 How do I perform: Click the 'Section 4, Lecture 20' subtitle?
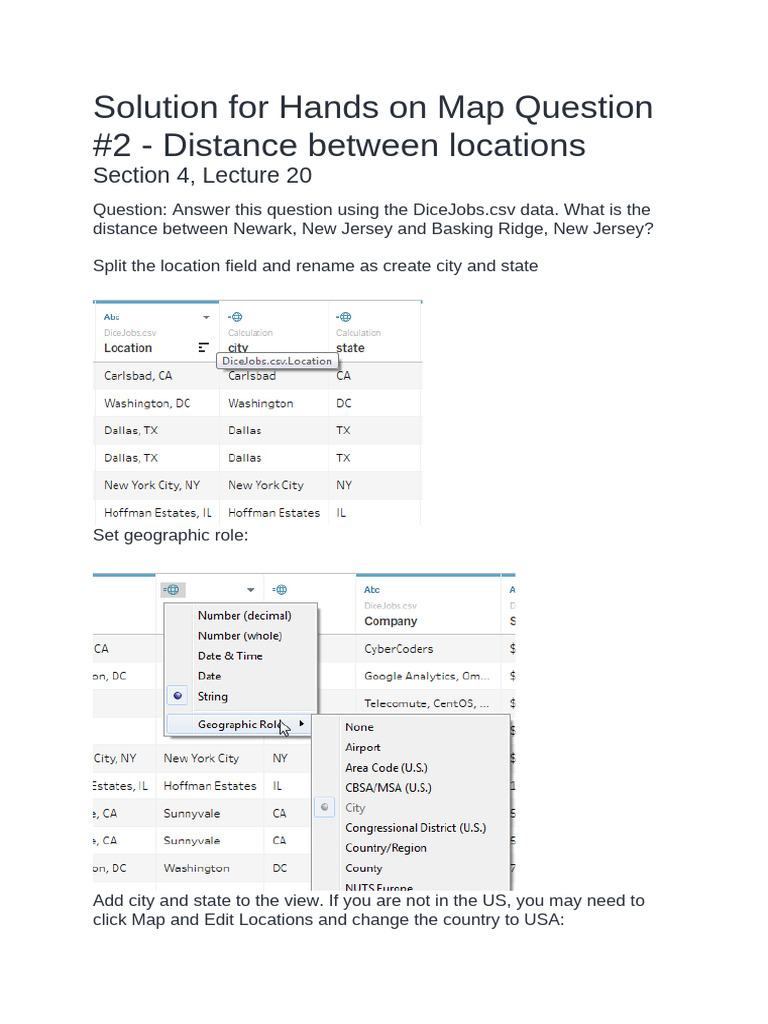[202, 175]
